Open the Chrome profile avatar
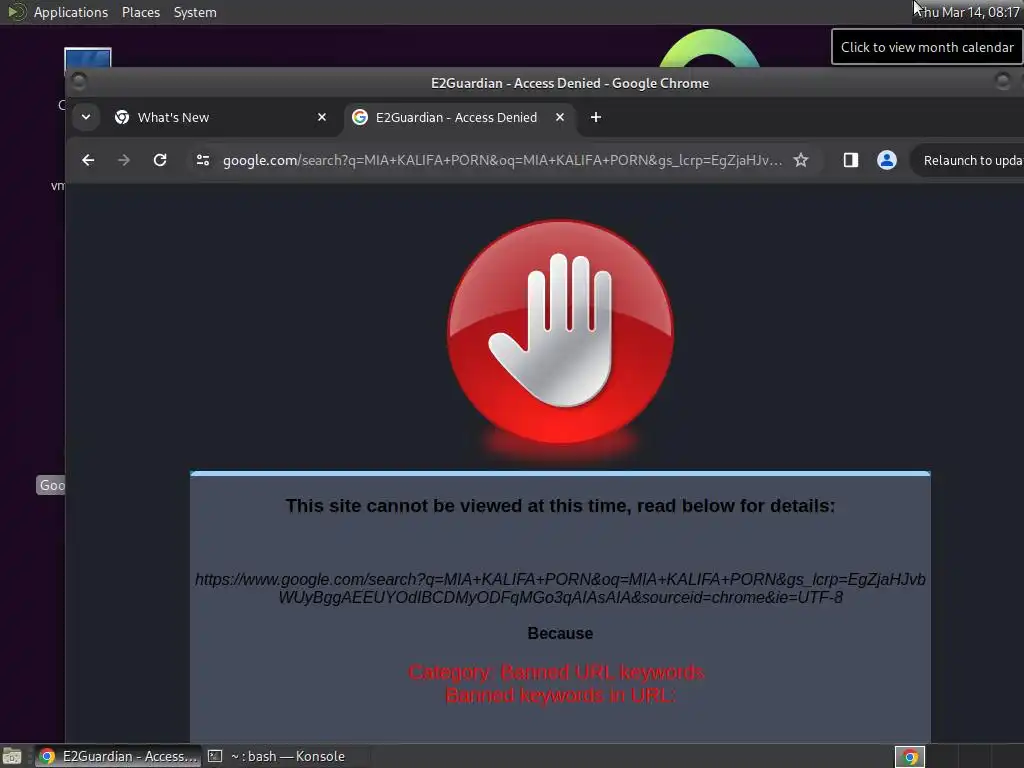This screenshot has width=1024, height=768. 886,160
